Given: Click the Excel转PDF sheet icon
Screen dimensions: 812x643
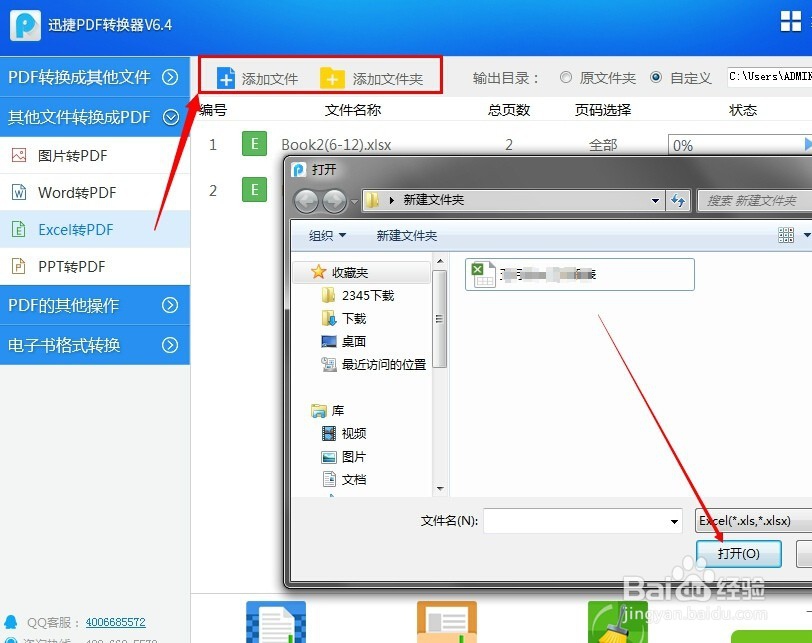Looking at the screenshot, I should click(x=19, y=229).
